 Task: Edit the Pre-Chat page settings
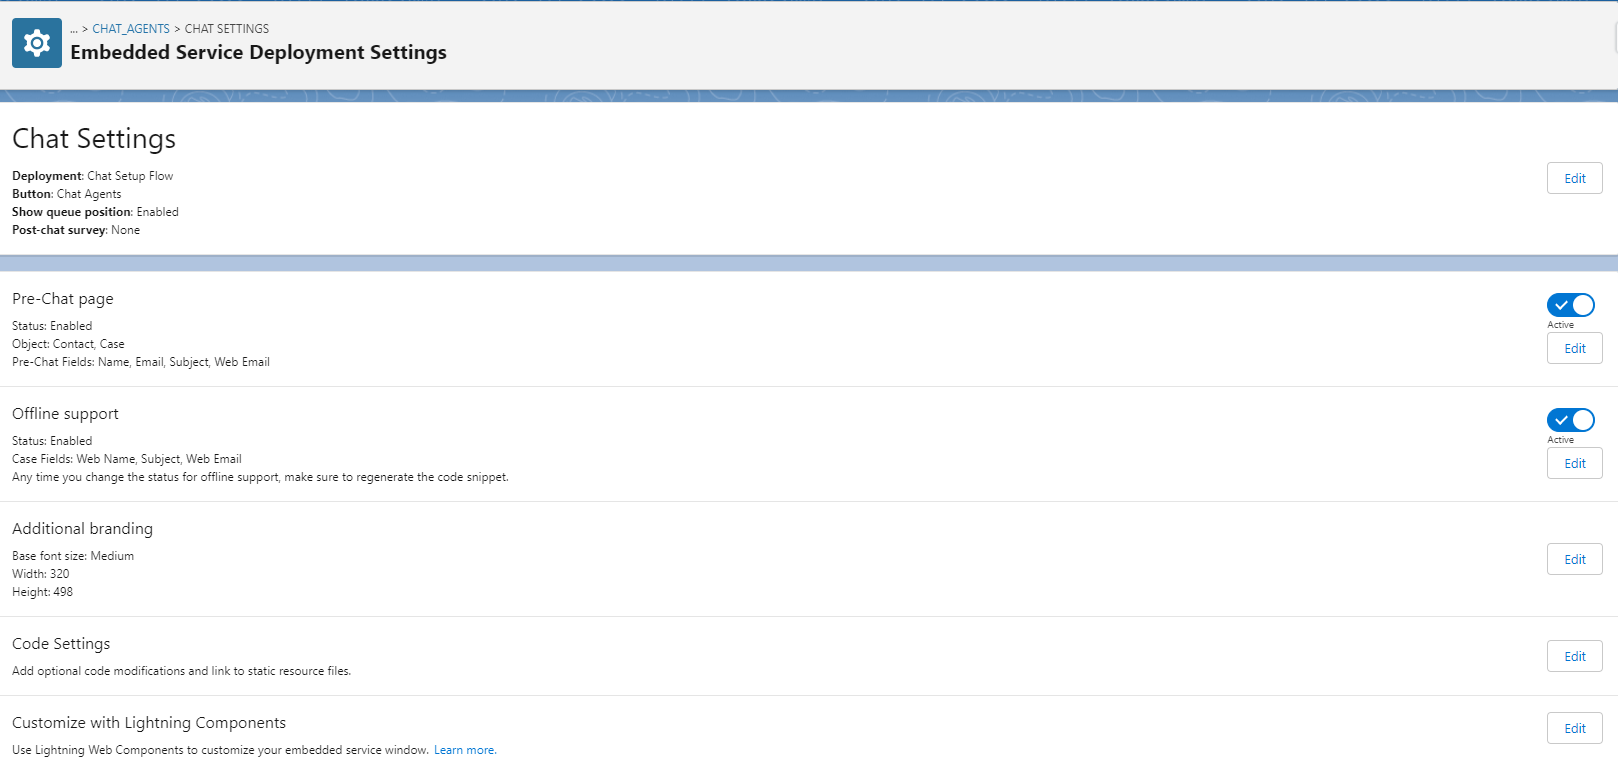(x=1574, y=348)
